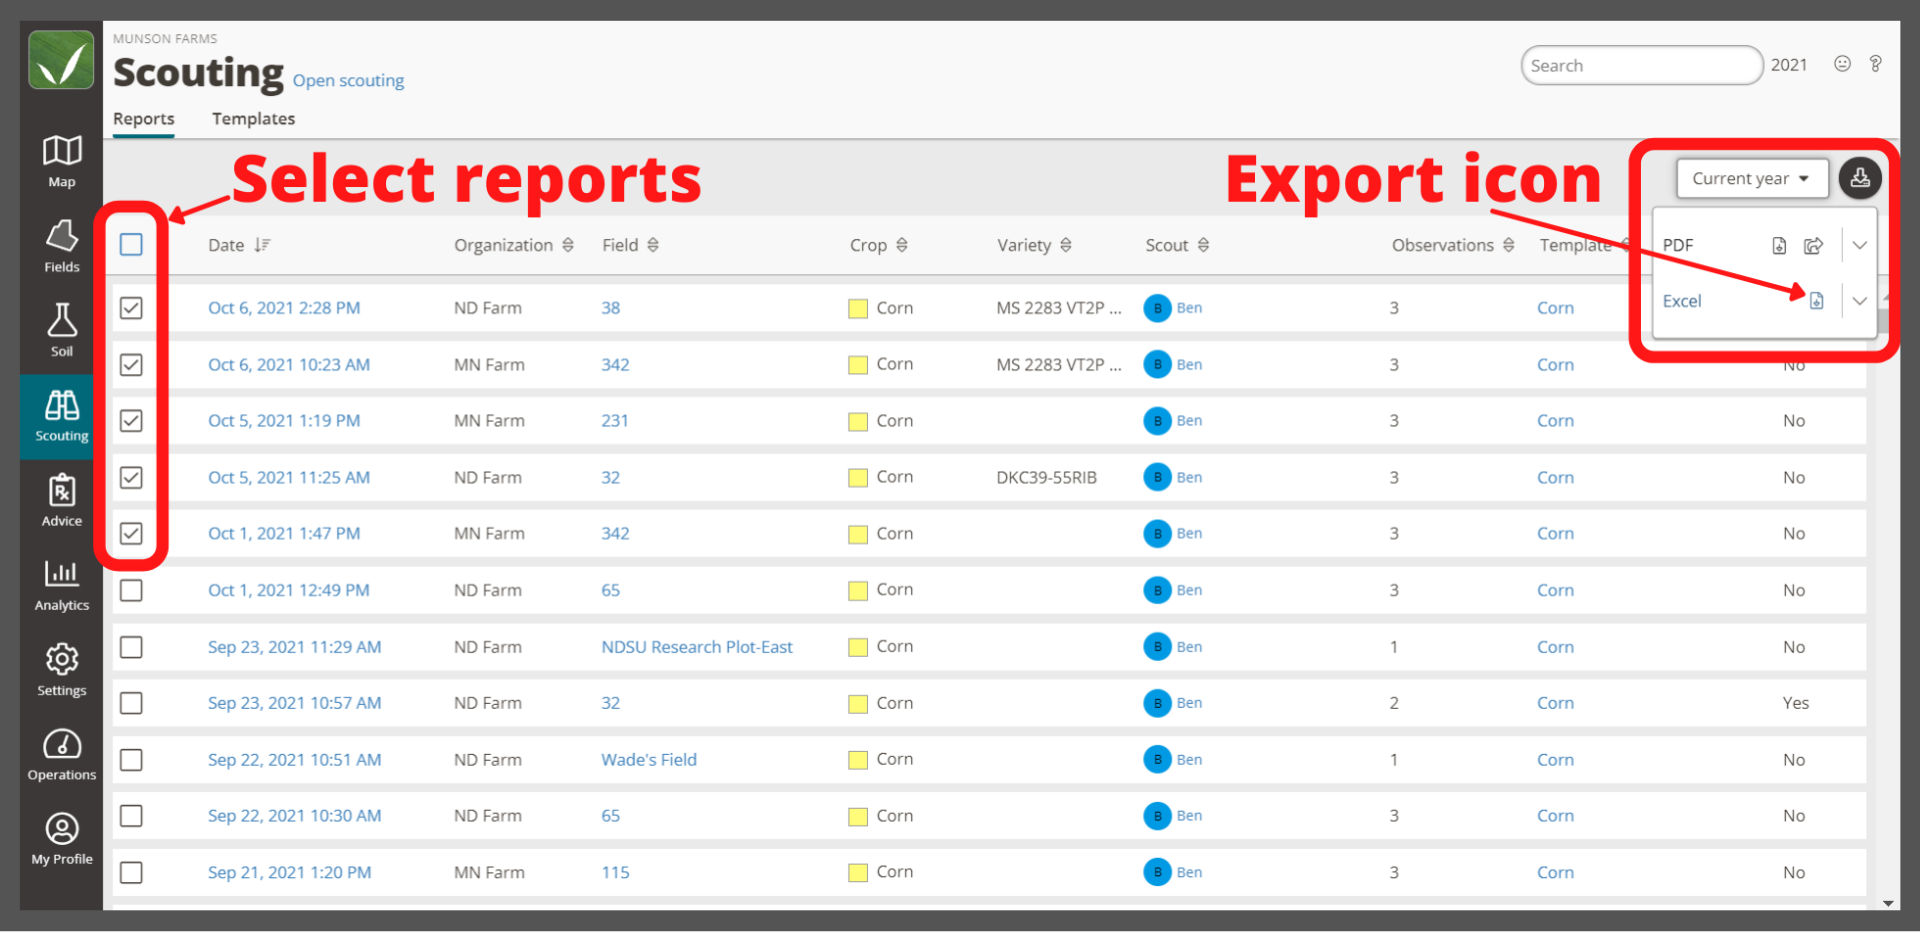Image resolution: width=1920 pixels, height=934 pixels.
Task: Sort by Organization column
Action: (568, 245)
